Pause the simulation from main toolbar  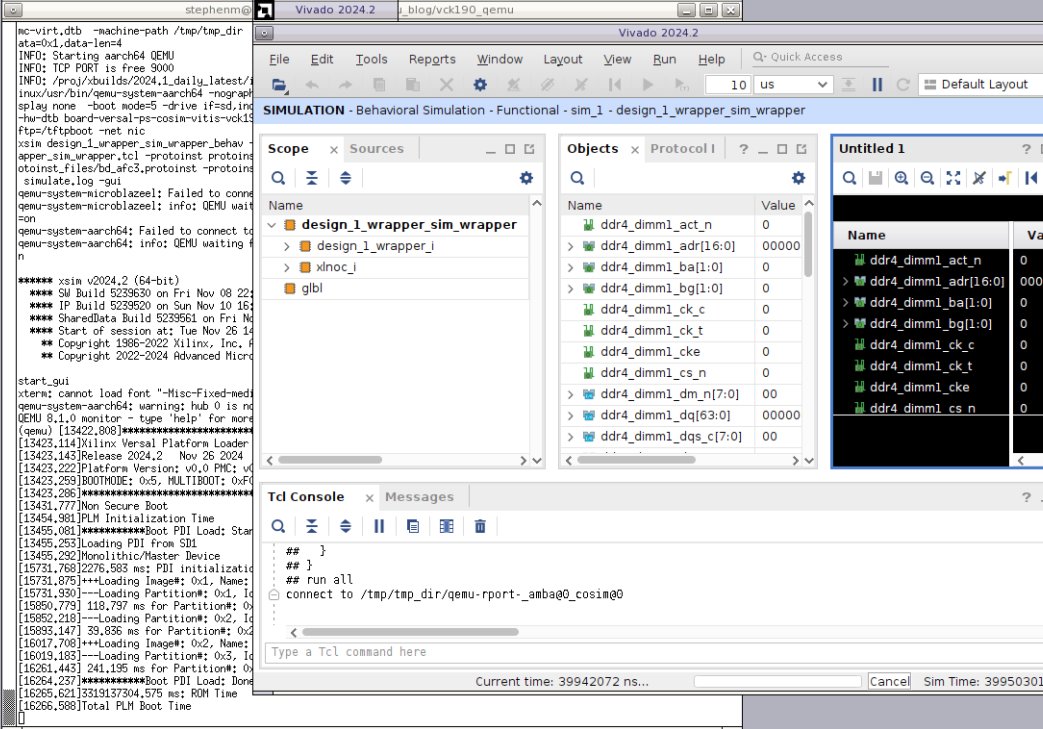coord(877,85)
